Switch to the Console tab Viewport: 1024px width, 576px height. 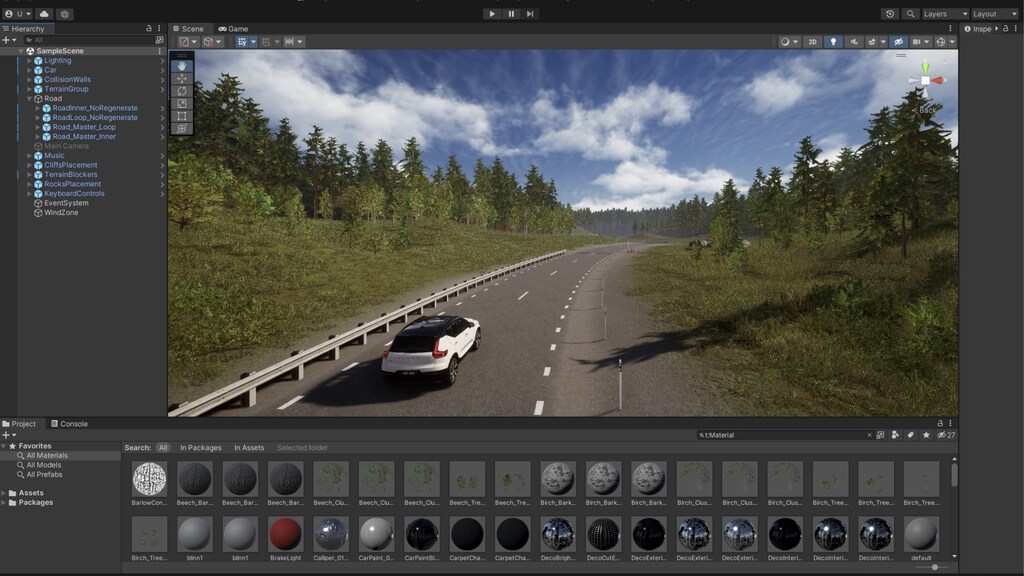point(71,423)
